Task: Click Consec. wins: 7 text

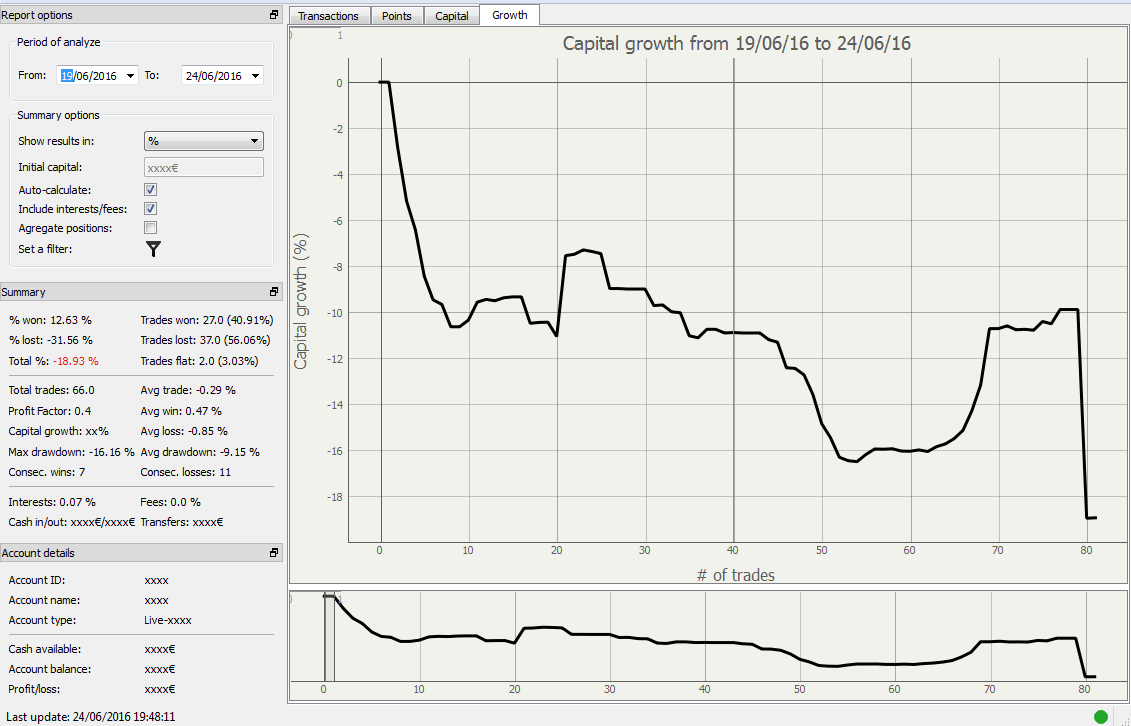Action: (x=47, y=472)
